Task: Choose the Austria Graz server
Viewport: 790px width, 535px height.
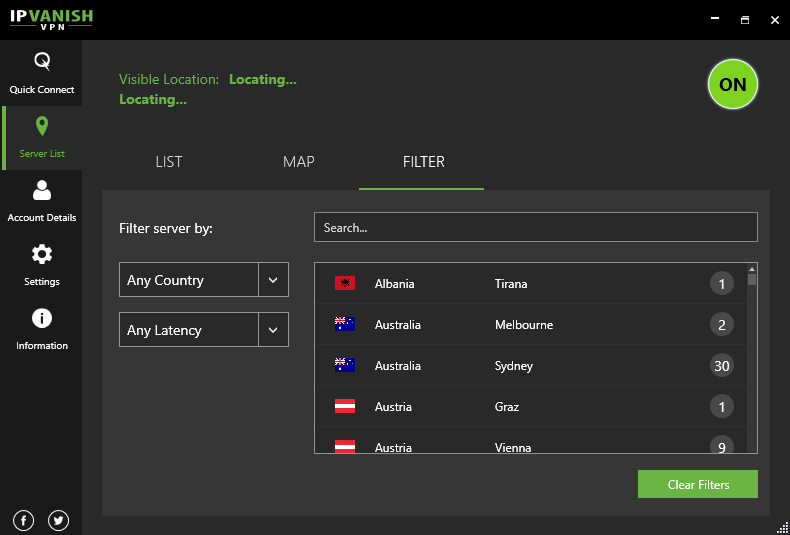Action: pyautogui.click(x=530, y=407)
